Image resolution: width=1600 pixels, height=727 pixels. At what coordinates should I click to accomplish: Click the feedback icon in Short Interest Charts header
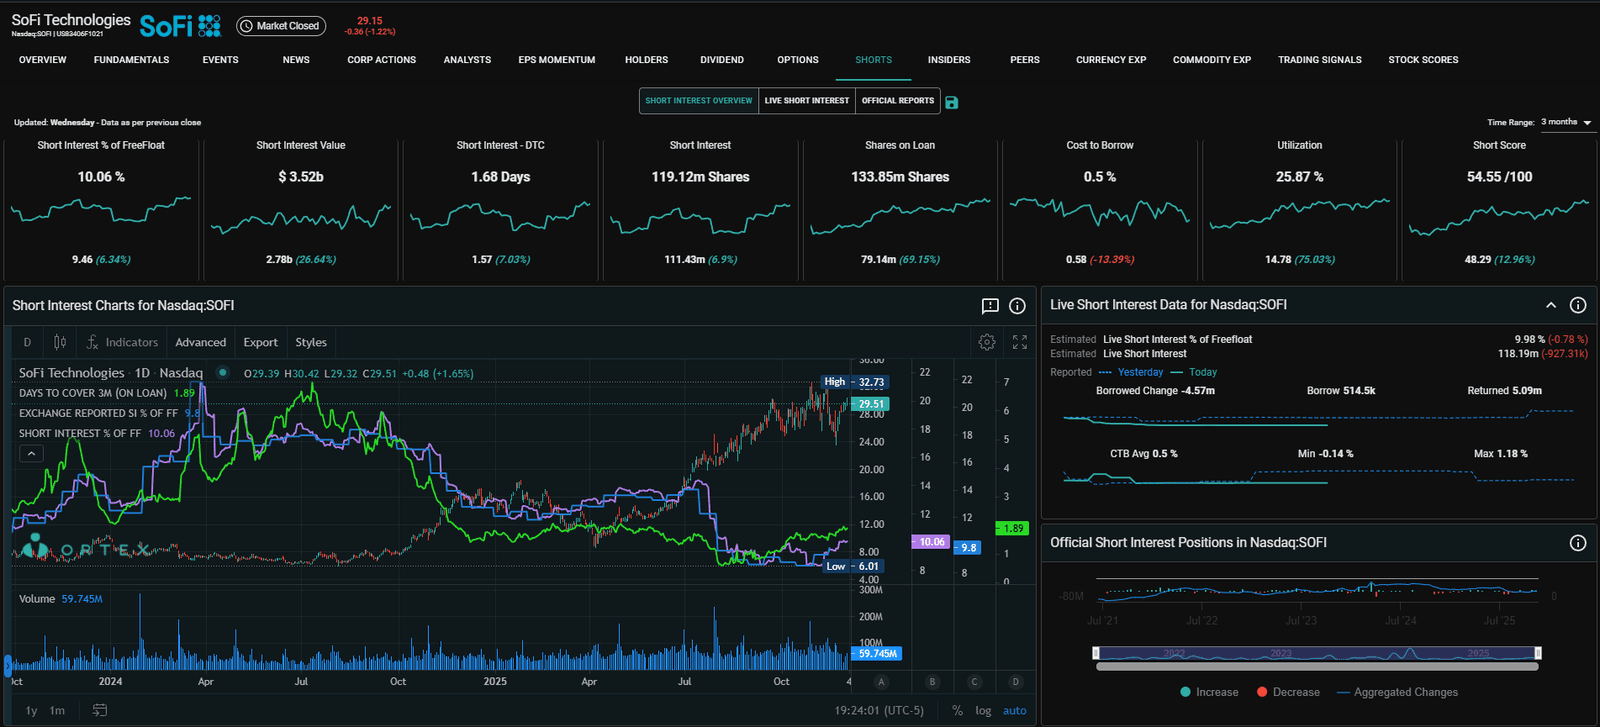[x=990, y=306]
